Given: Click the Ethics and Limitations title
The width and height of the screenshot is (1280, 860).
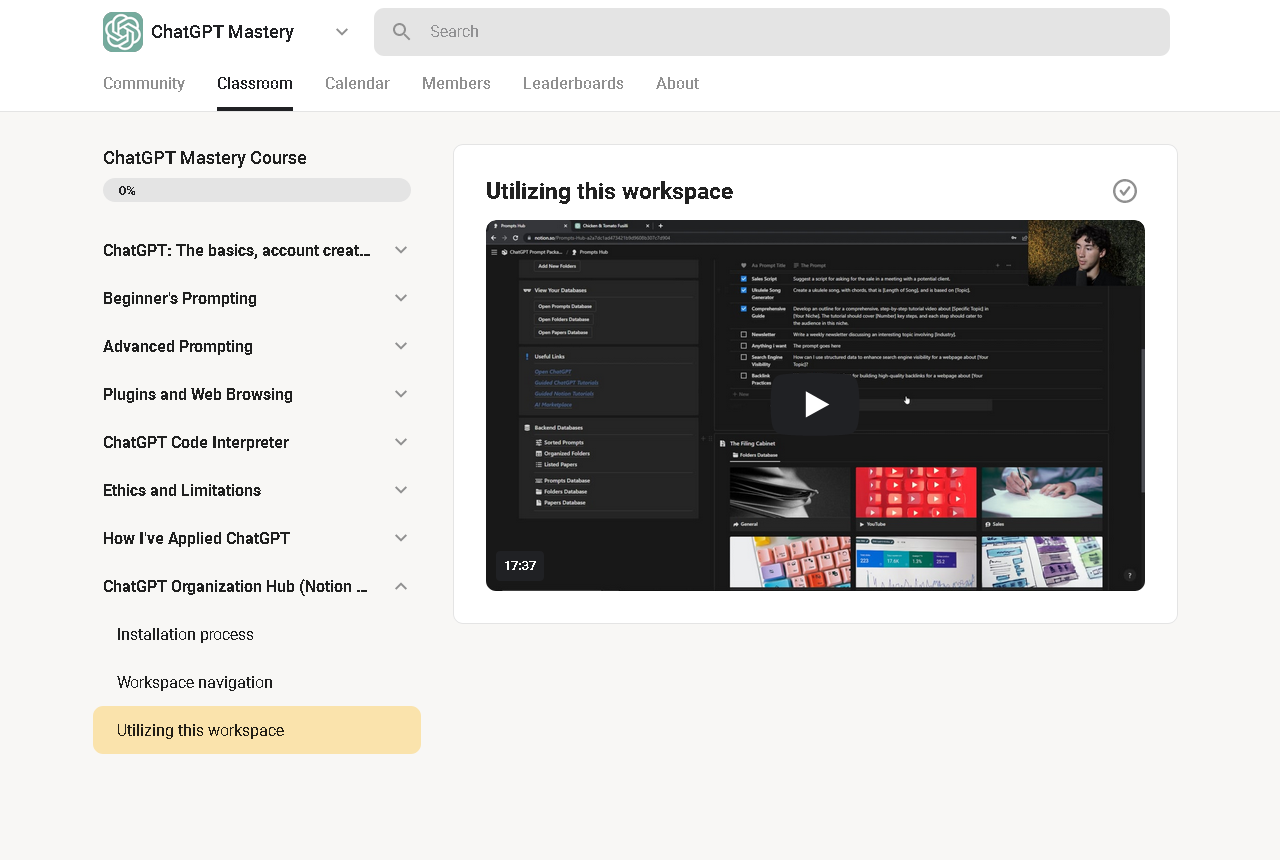Looking at the screenshot, I should pos(182,490).
